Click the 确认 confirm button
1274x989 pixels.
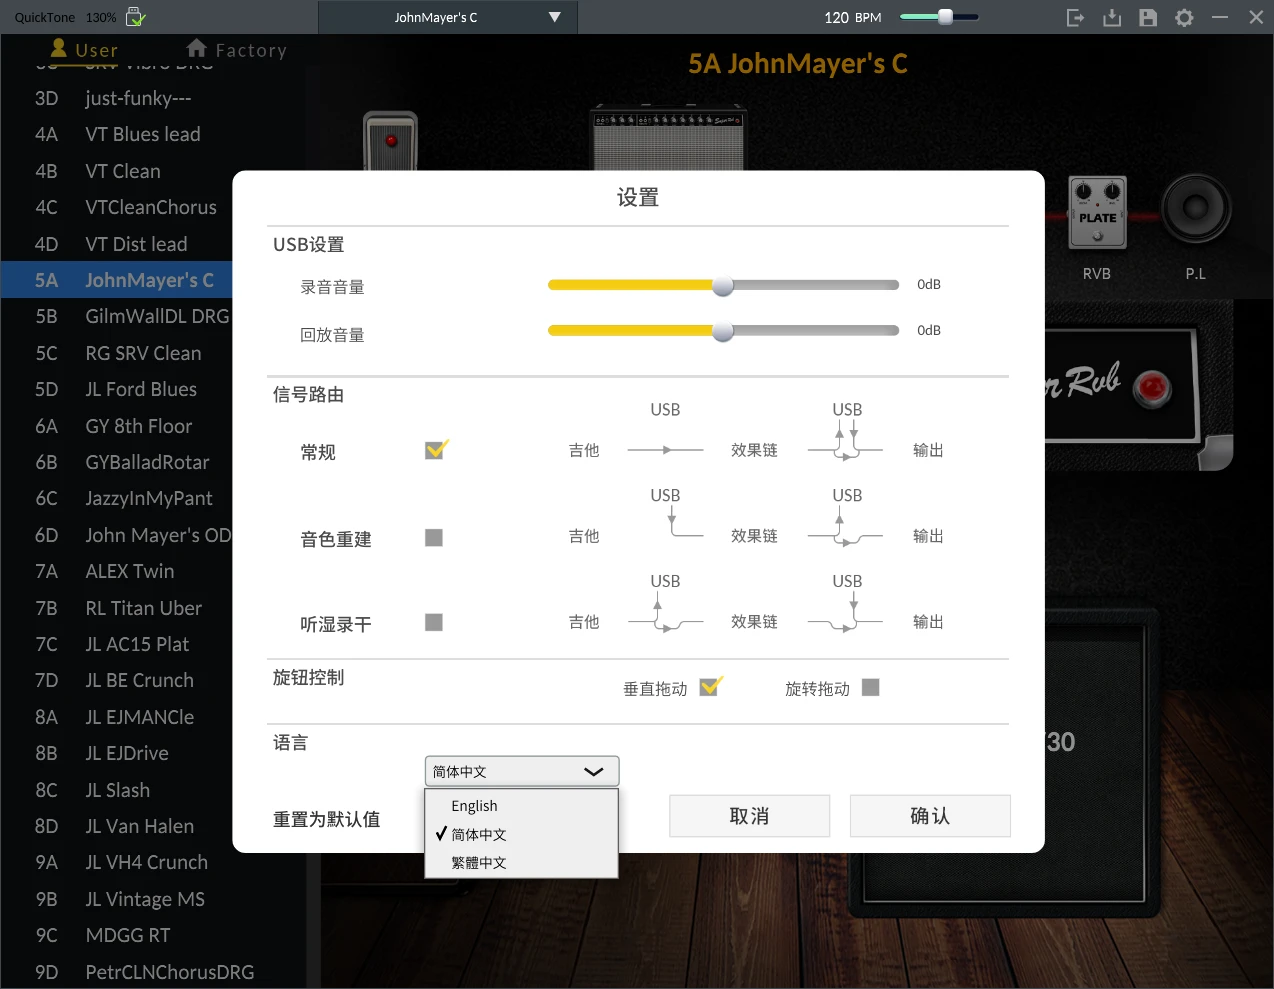coord(930,816)
